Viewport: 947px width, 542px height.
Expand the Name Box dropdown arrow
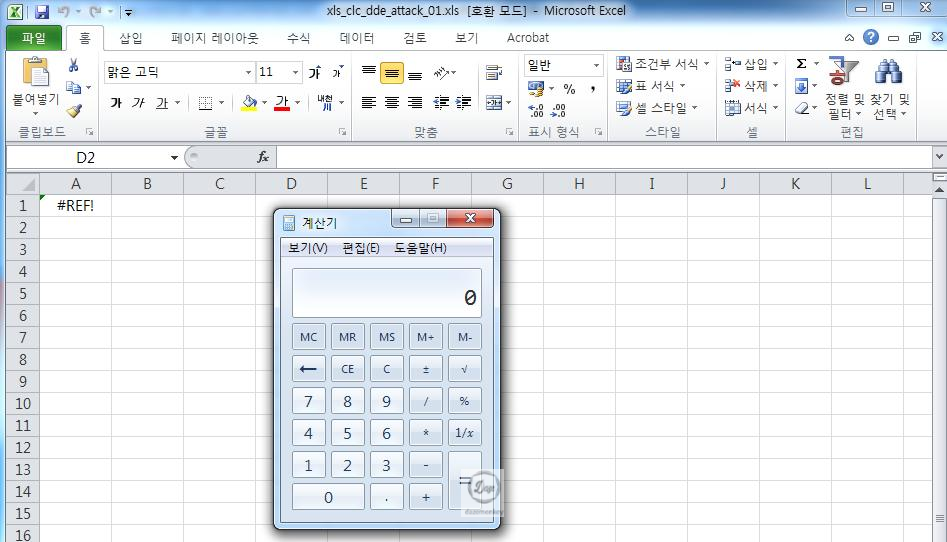tap(174, 158)
